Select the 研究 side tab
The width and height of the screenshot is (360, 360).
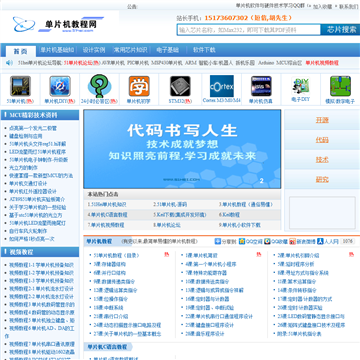pyautogui.click(x=322, y=179)
